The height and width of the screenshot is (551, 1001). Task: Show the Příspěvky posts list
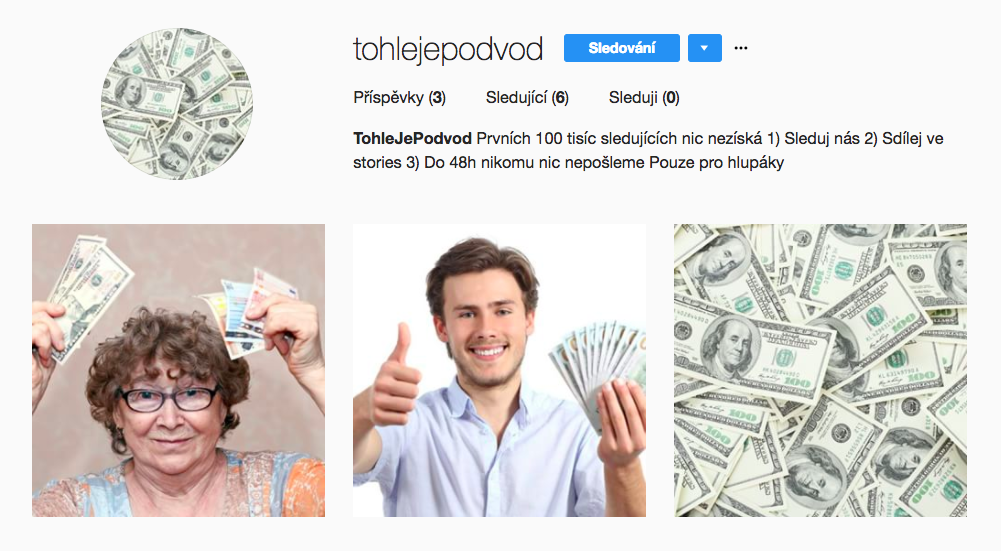[400, 98]
